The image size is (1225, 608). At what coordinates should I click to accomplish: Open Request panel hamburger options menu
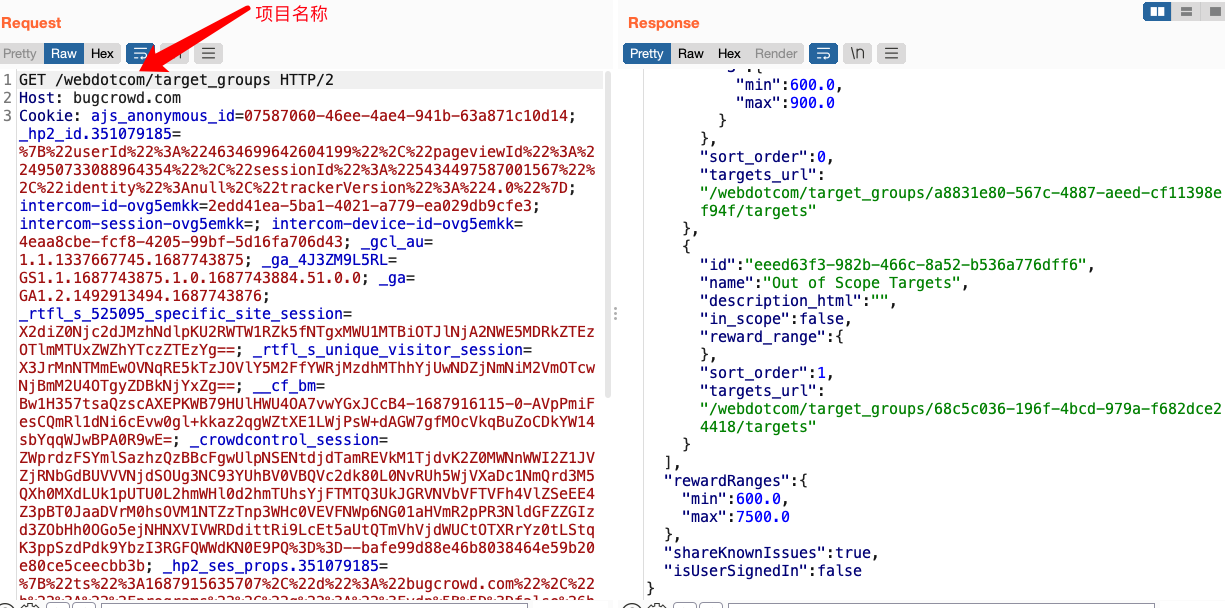[208, 53]
